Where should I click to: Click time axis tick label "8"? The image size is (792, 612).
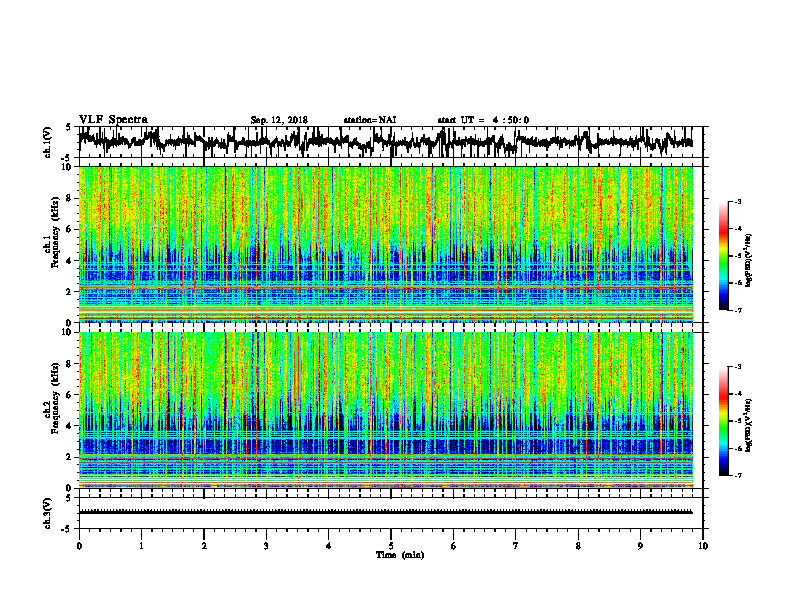click(578, 546)
